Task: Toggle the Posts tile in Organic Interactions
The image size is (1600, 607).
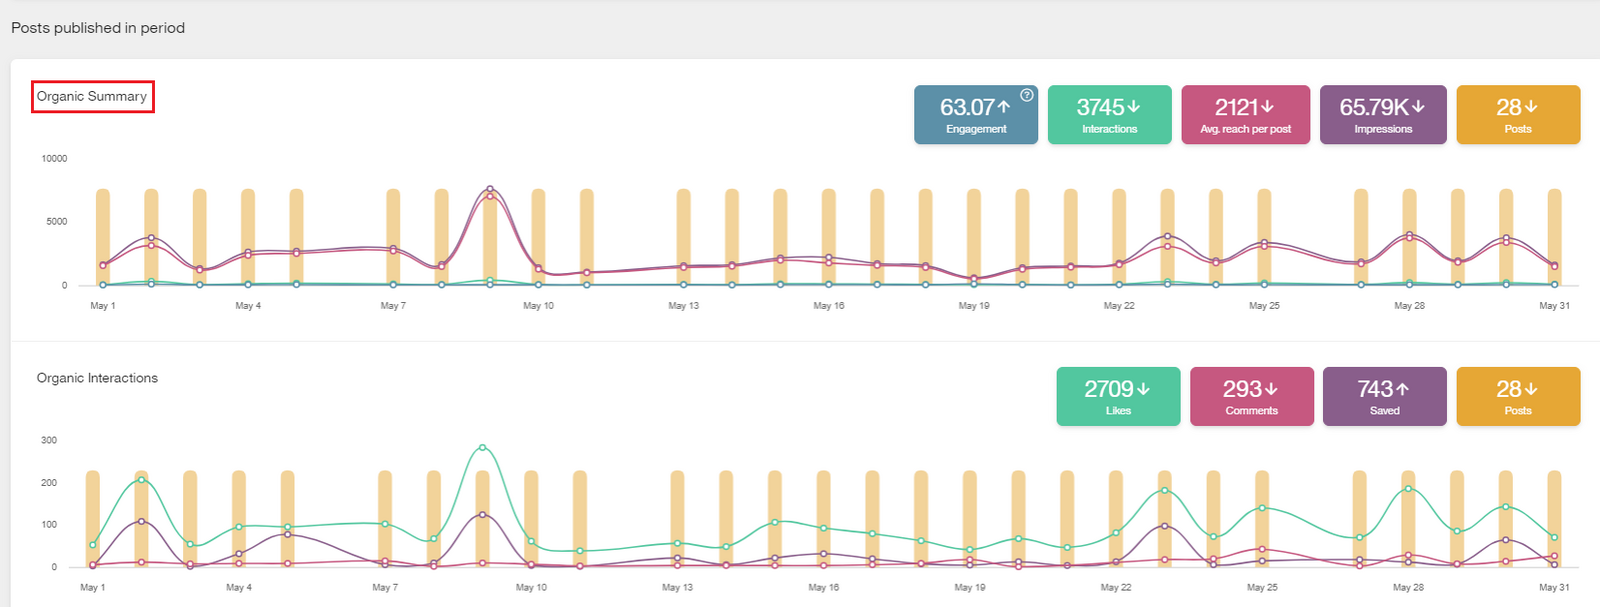Action: point(1517,397)
